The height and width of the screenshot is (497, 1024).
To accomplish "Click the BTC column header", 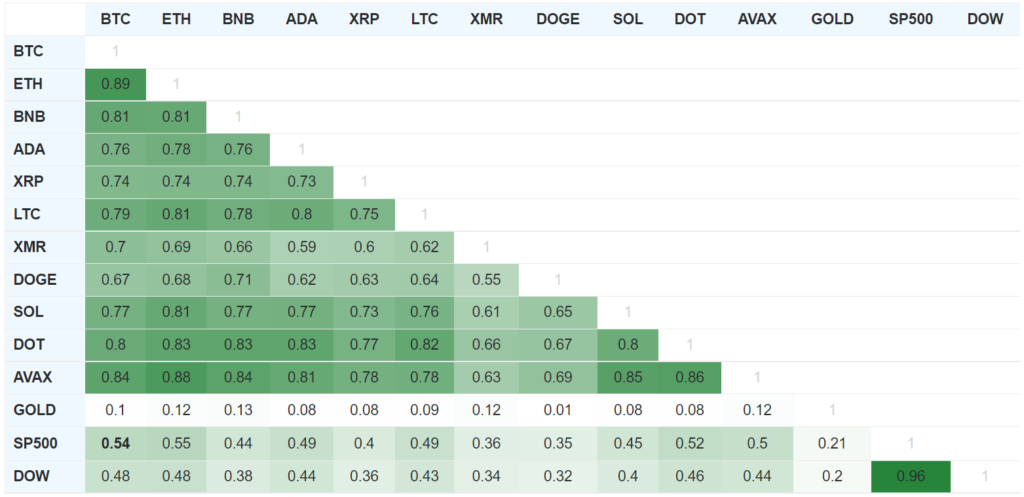I will pyautogui.click(x=115, y=19).
